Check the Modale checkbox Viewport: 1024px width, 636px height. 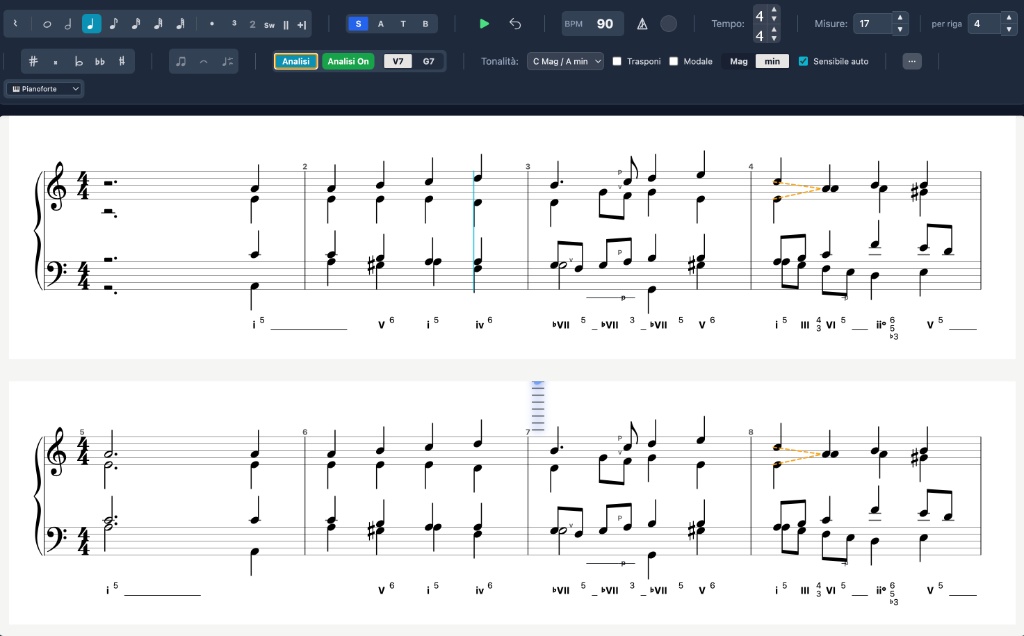click(x=674, y=61)
